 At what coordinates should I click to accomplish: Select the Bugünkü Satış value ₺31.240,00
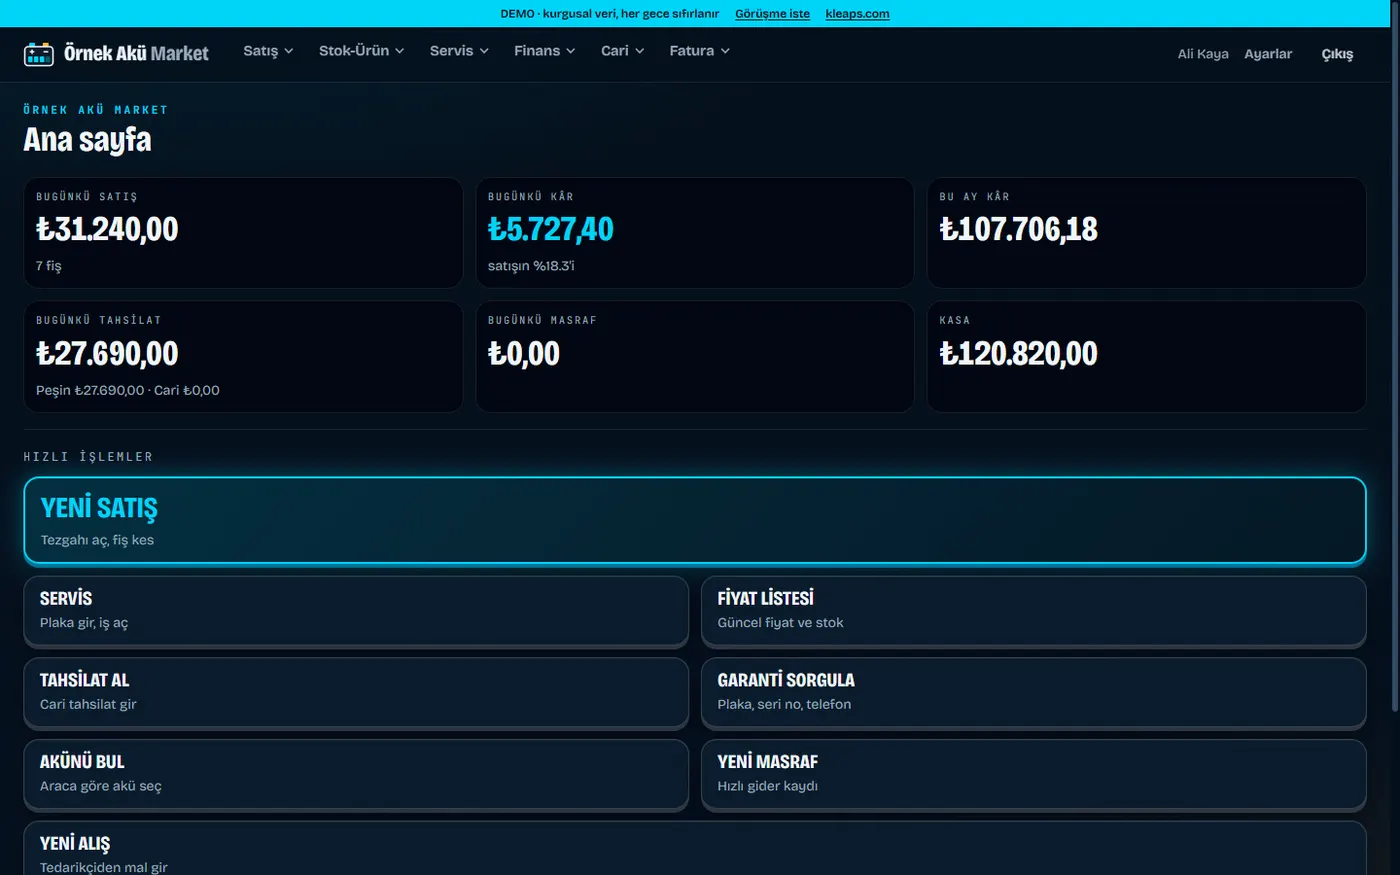[x=107, y=229]
